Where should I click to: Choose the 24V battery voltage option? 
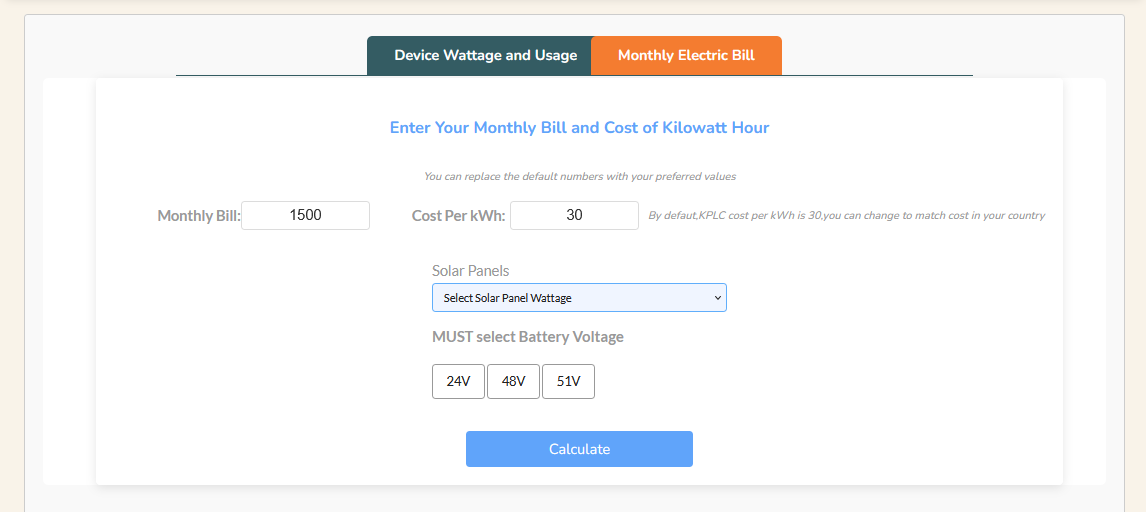click(x=458, y=381)
